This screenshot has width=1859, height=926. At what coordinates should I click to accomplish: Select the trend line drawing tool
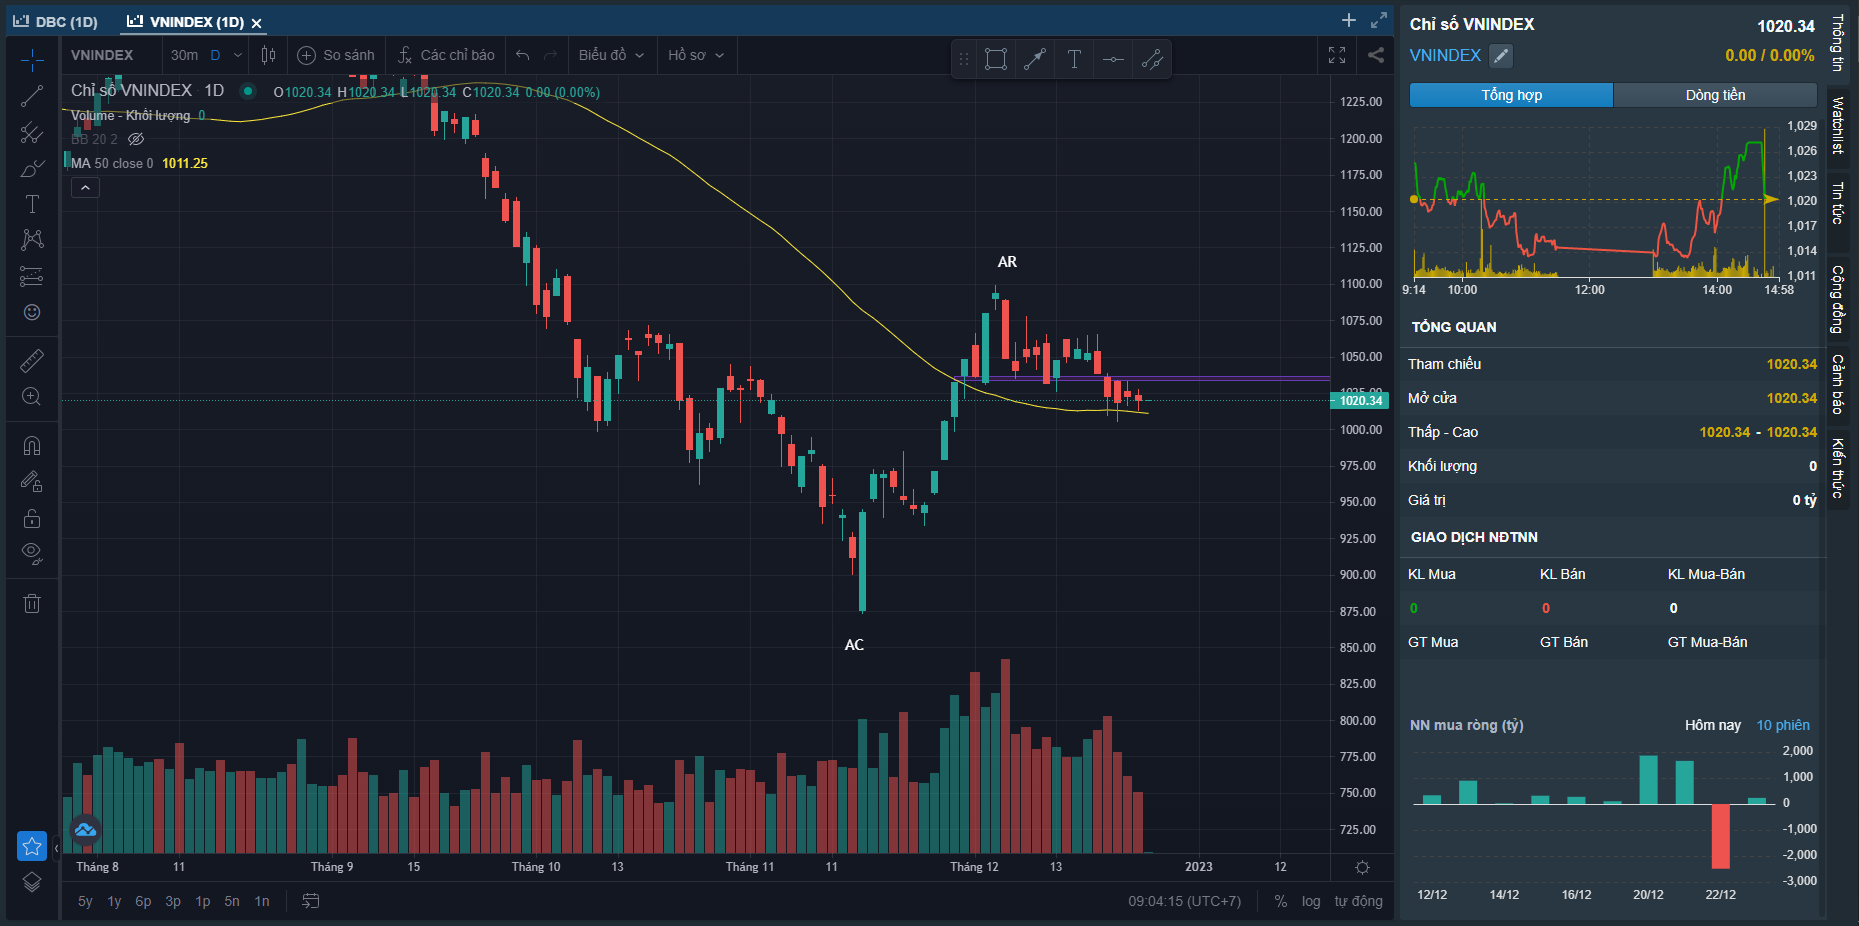(x=32, y=97)
